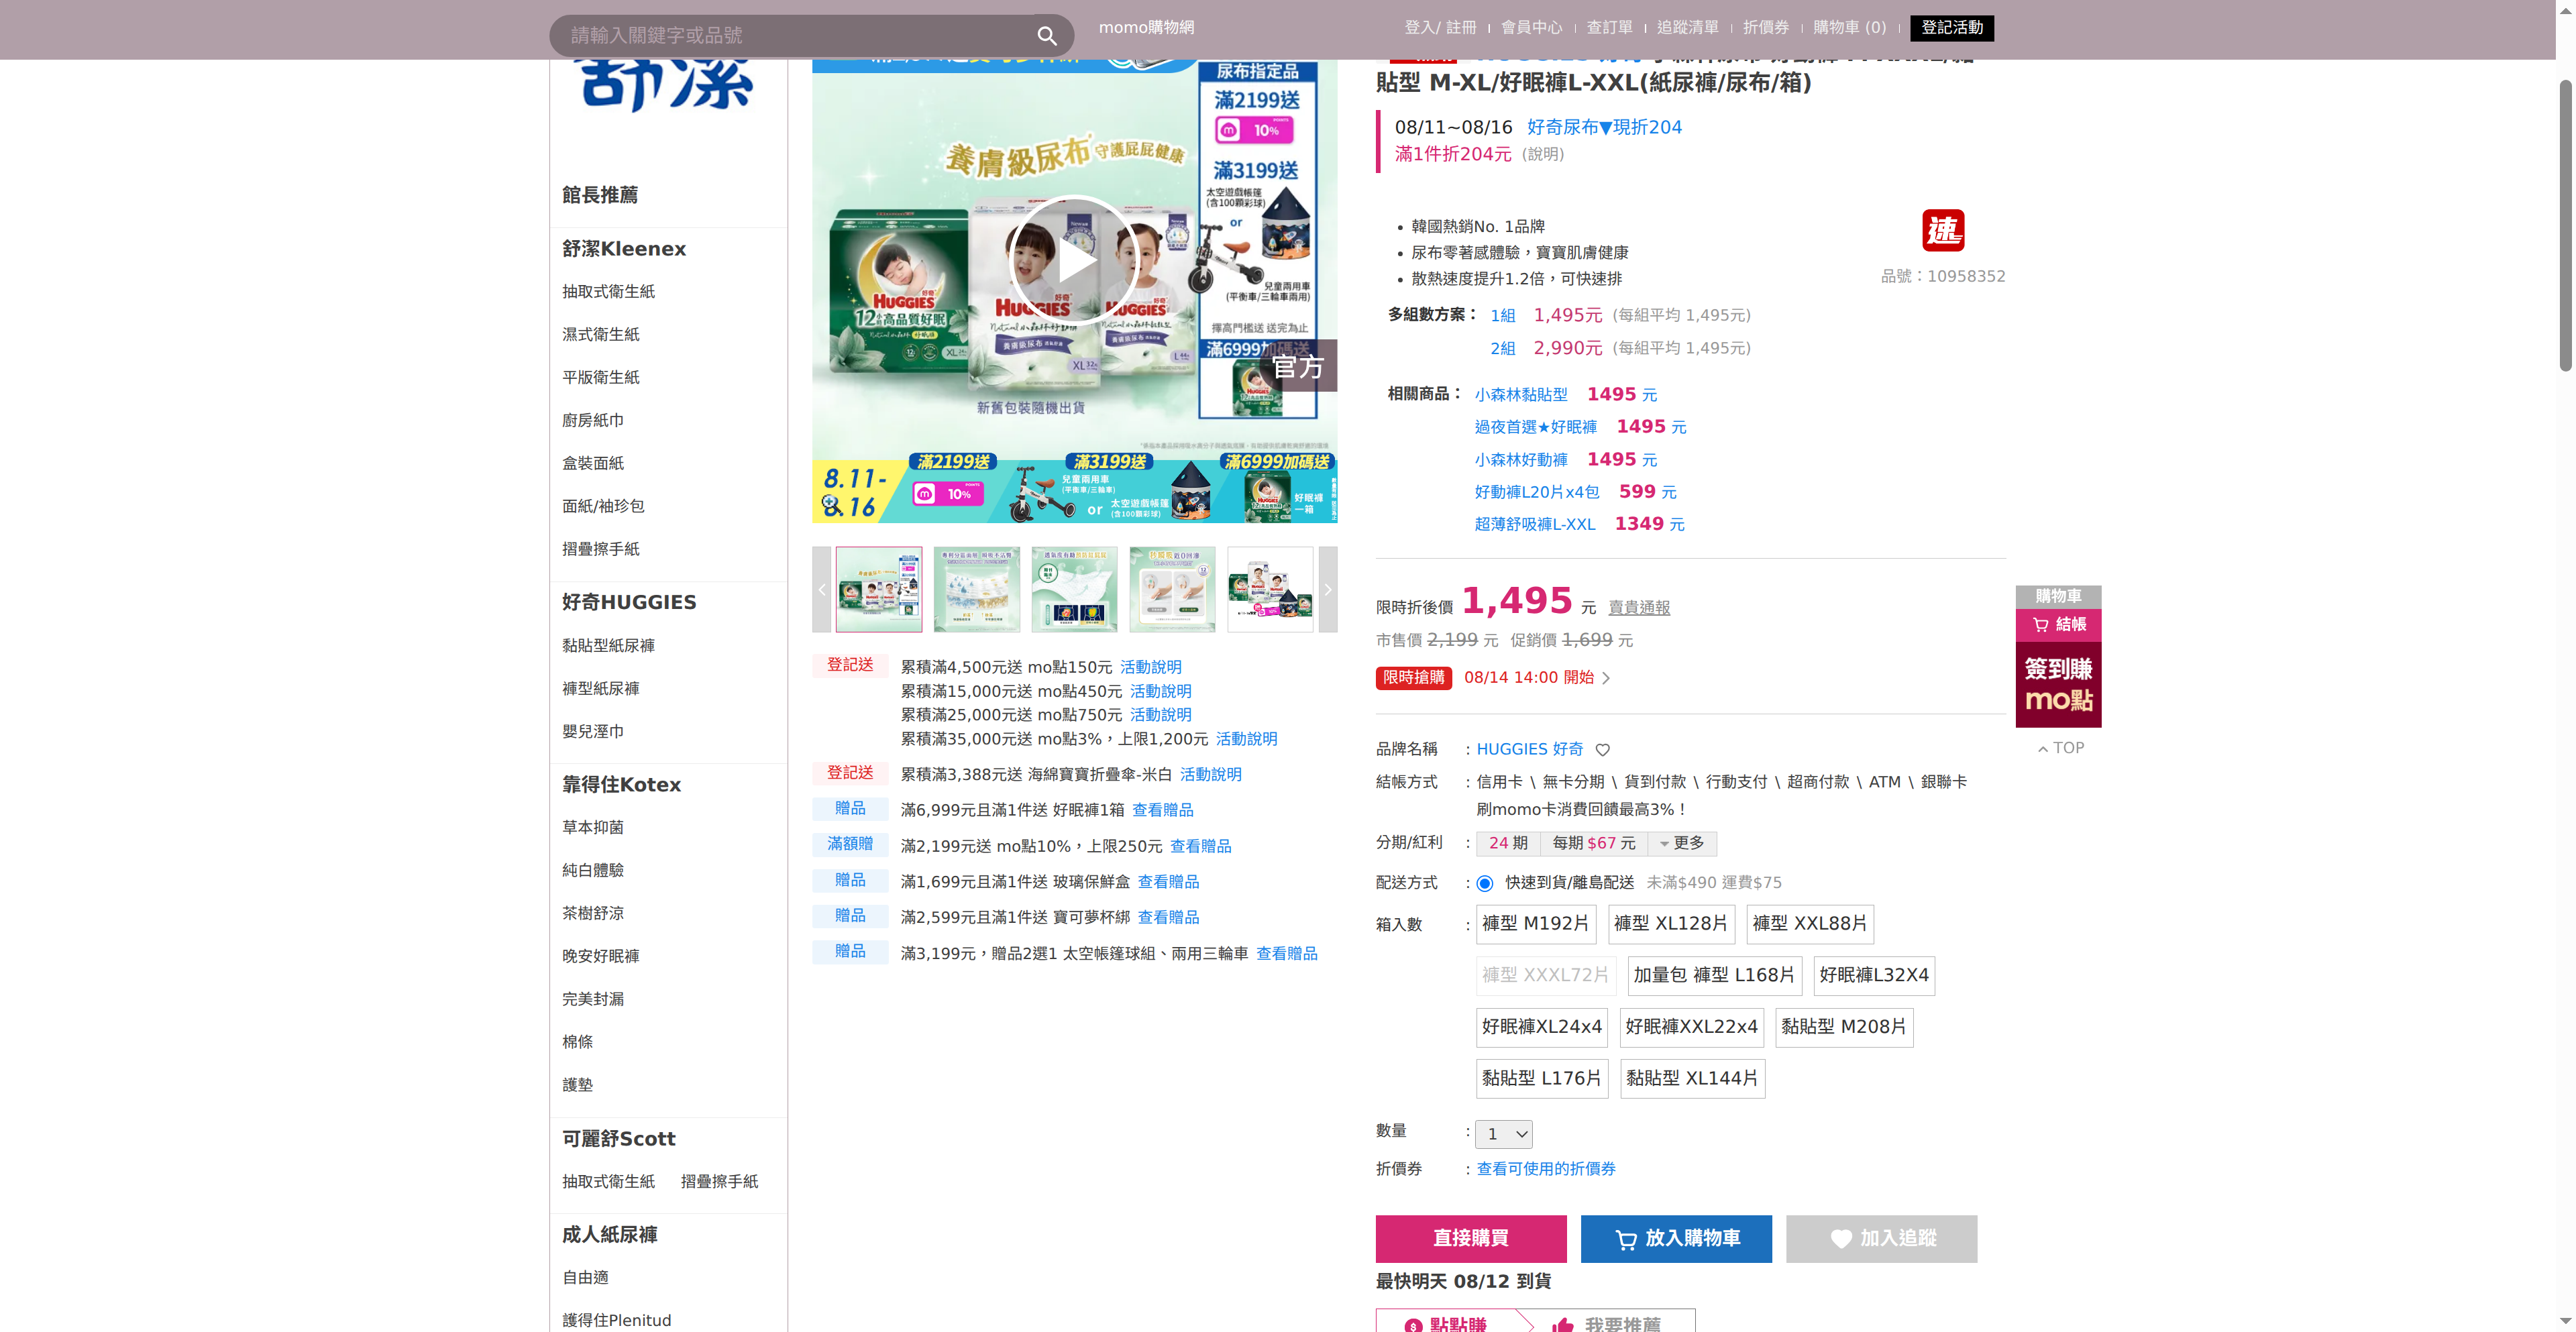2576x1332 pixels.
Task: Open 查訂單 in the top menu
Action: [x=1609, y=28]
